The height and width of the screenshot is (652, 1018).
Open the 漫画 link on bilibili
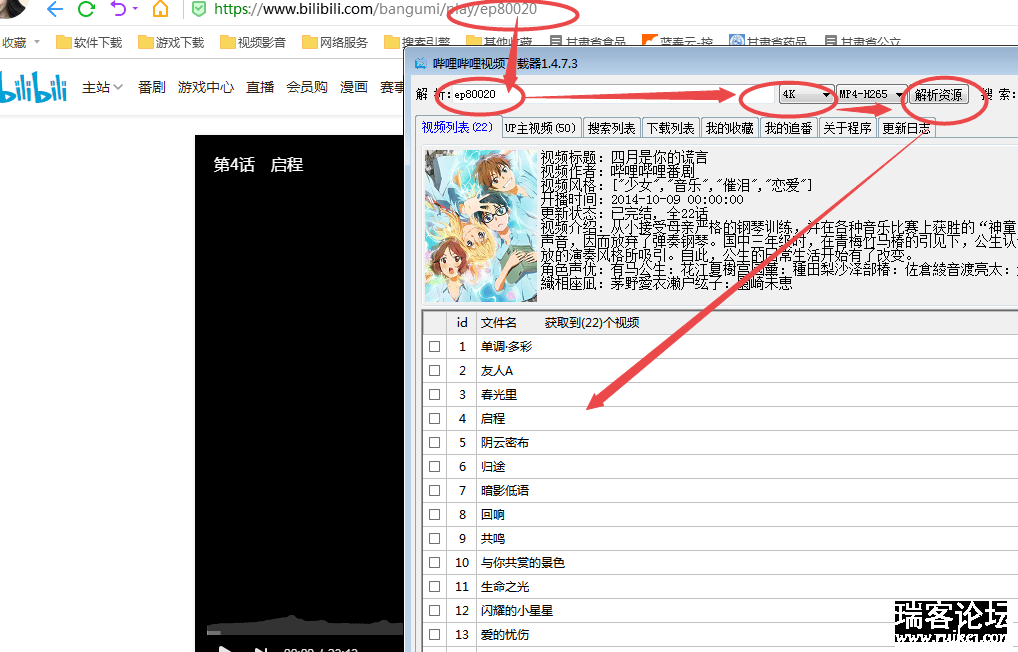tap(354, 87)
